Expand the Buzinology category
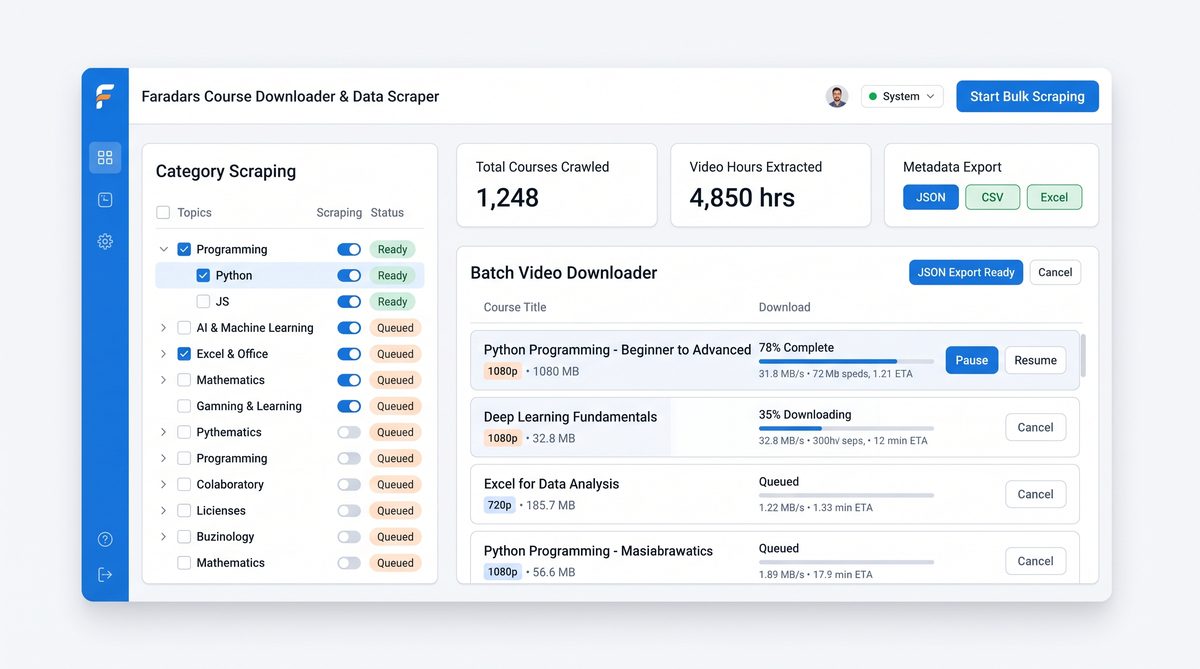 [x=163, y=536]
